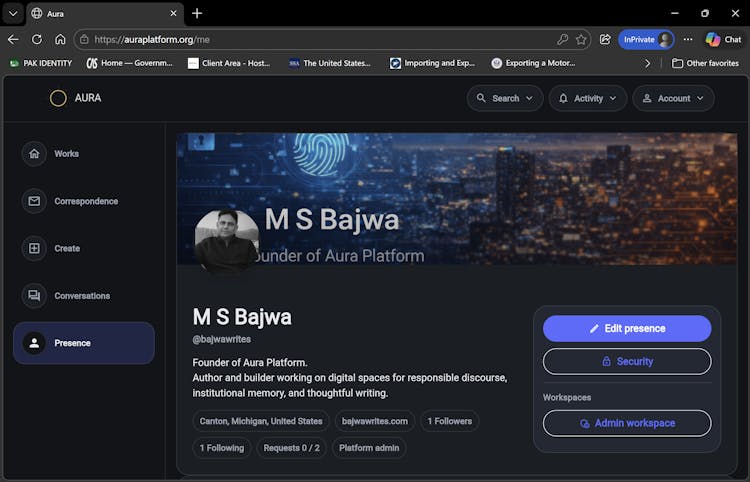Viewport: 750px width, 482px height.
Task: Open the bajwawrites.com link chip
Action: [374, 421]
